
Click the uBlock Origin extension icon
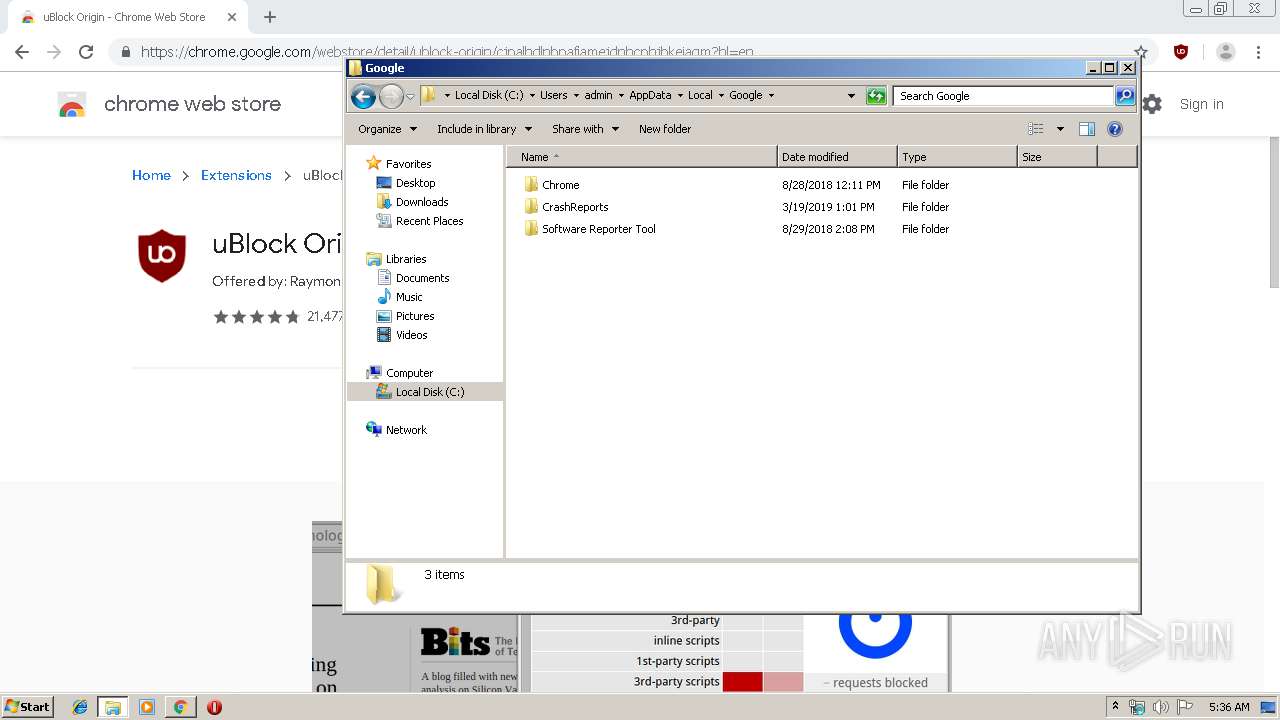coord(1181,52)
